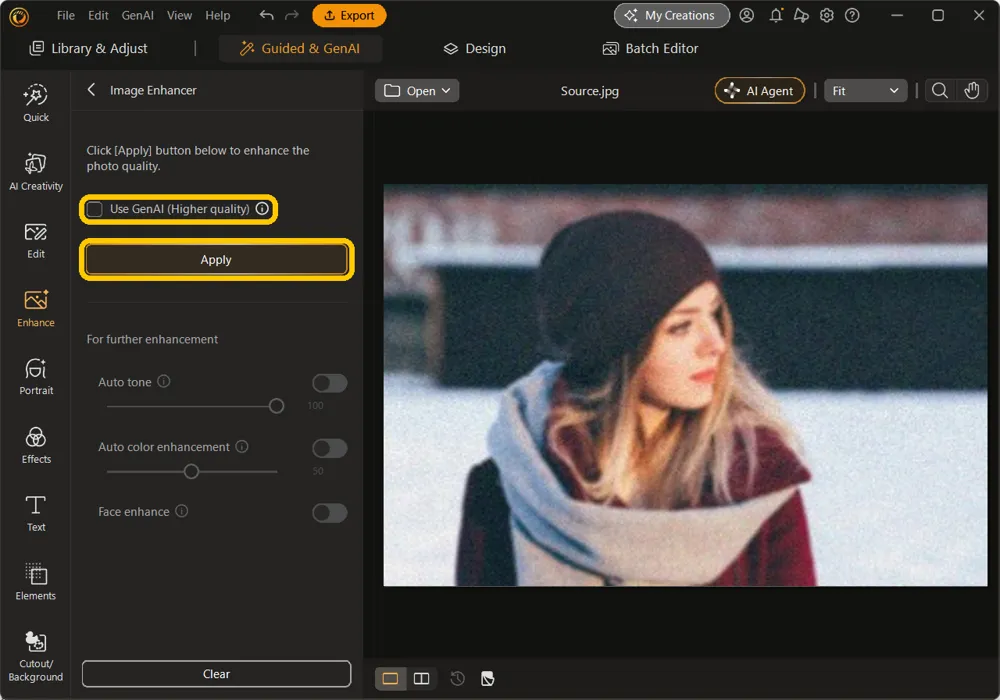The image size is (1000, 700).
Task: Expand the Open file dropdown
Action: [x=417, y=91]
